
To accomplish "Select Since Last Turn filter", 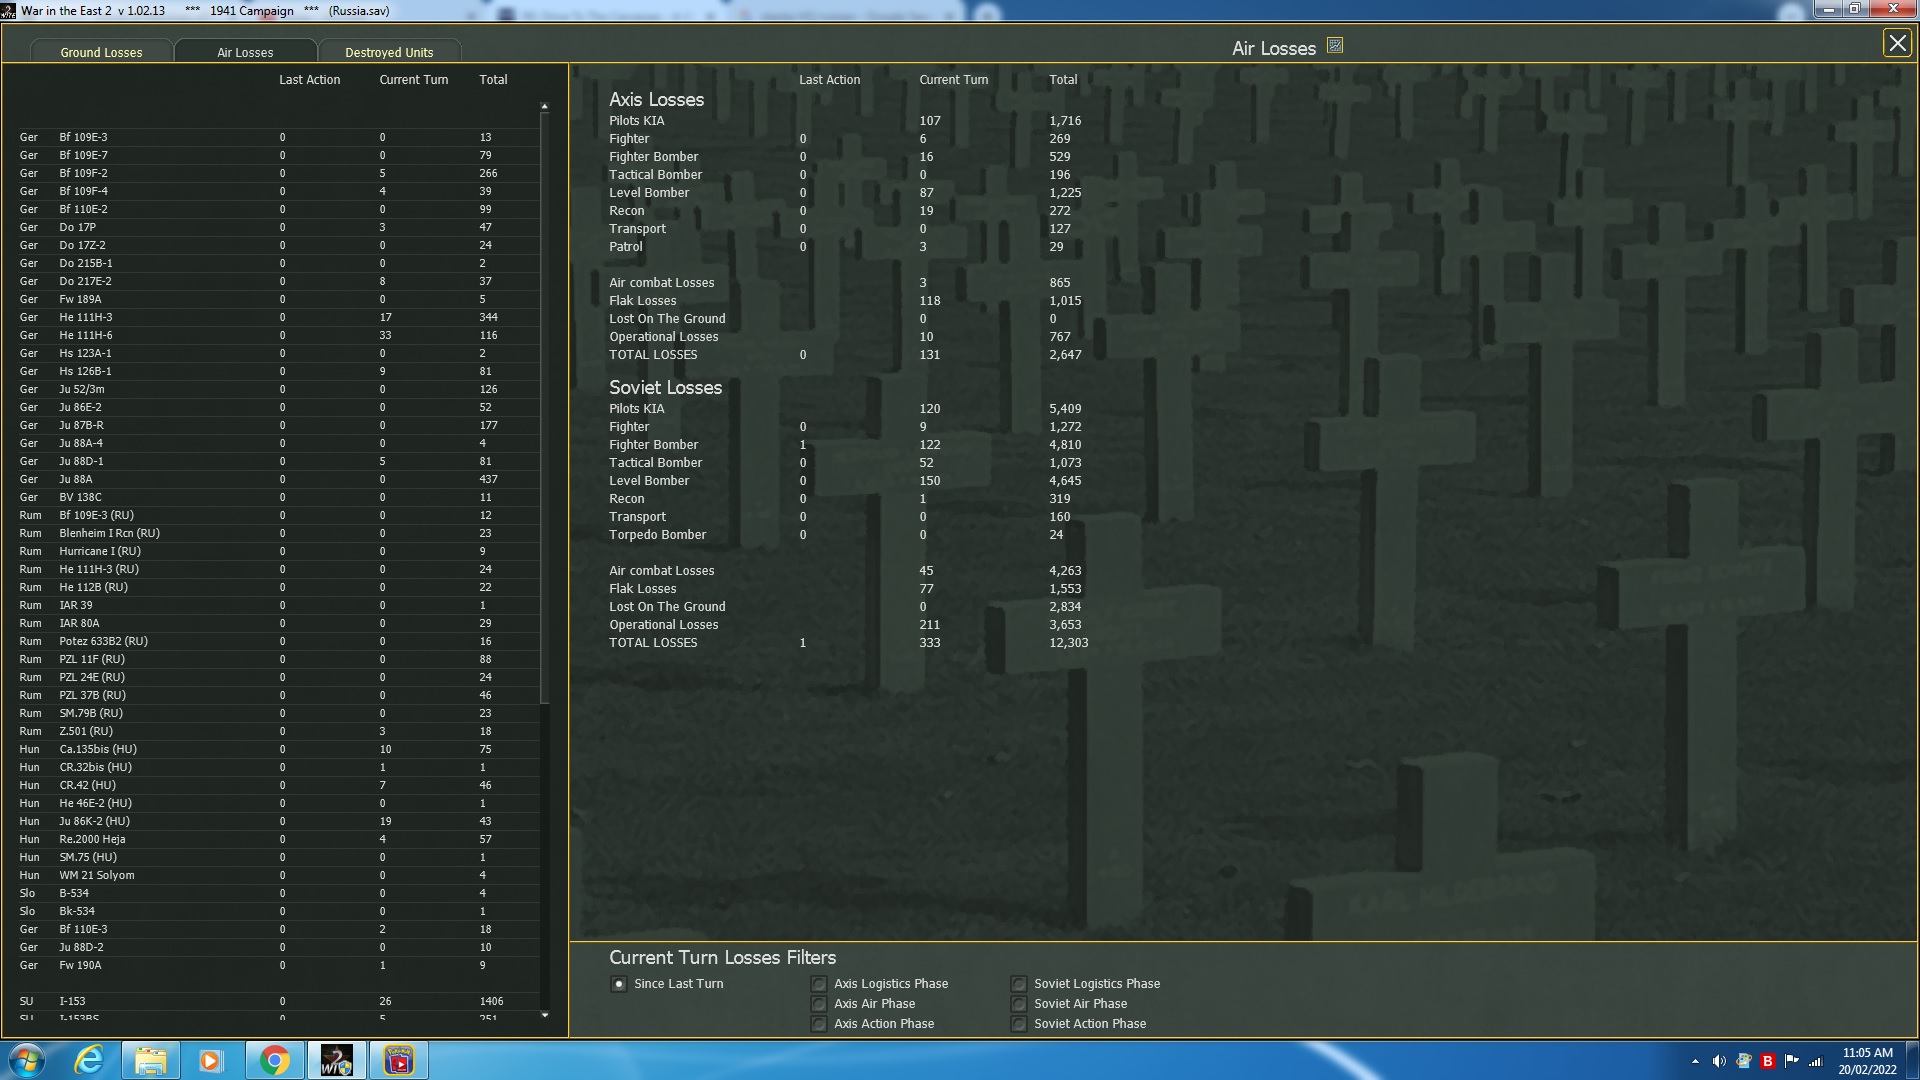I will click(x=619, y=984).
